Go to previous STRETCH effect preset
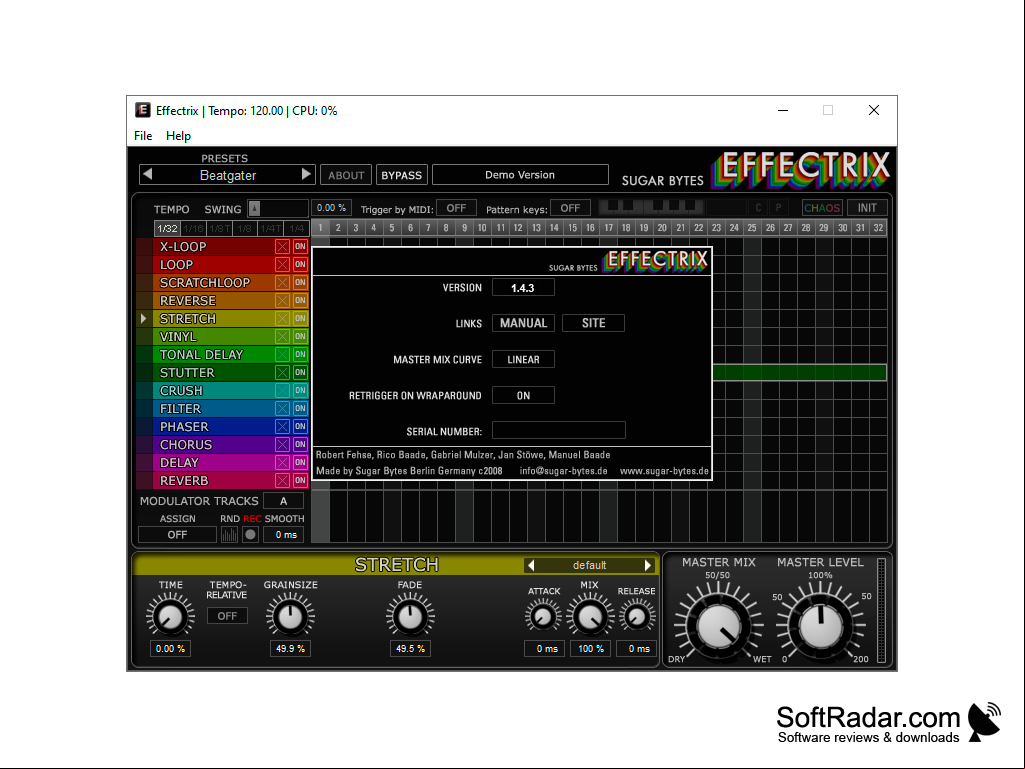Screen dimensions: 1025x769 [531, 565]
